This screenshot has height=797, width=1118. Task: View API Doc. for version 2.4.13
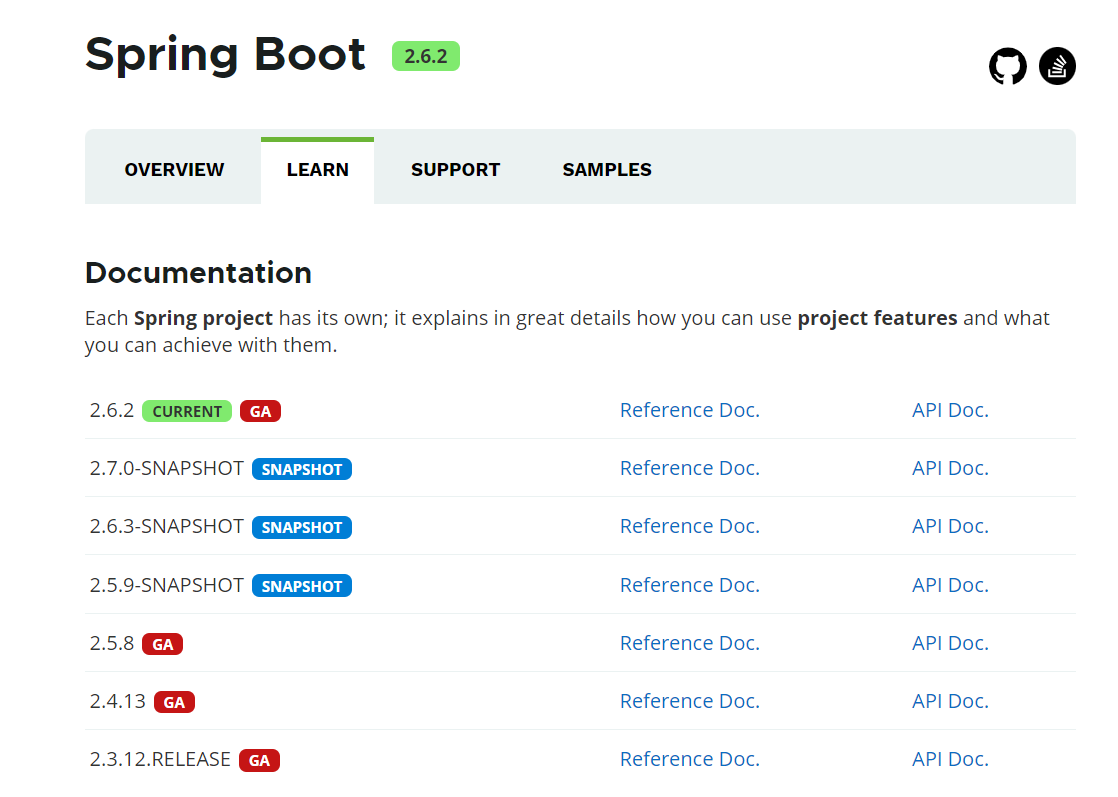click(x=950, y=701)
